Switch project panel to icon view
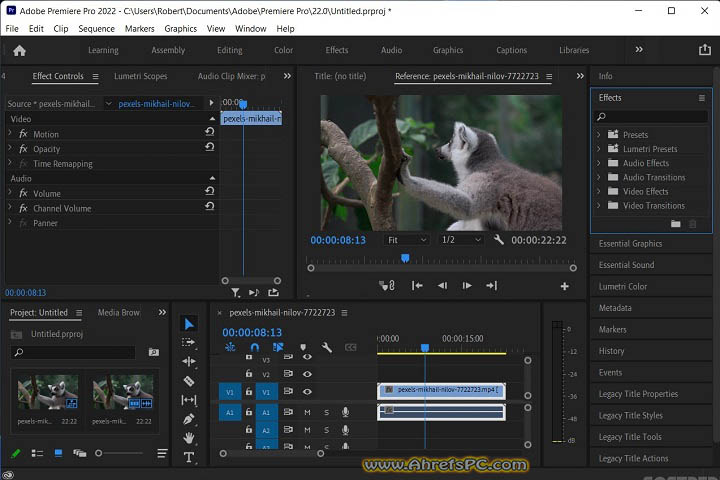720x480 pixels. coord(58,453)
